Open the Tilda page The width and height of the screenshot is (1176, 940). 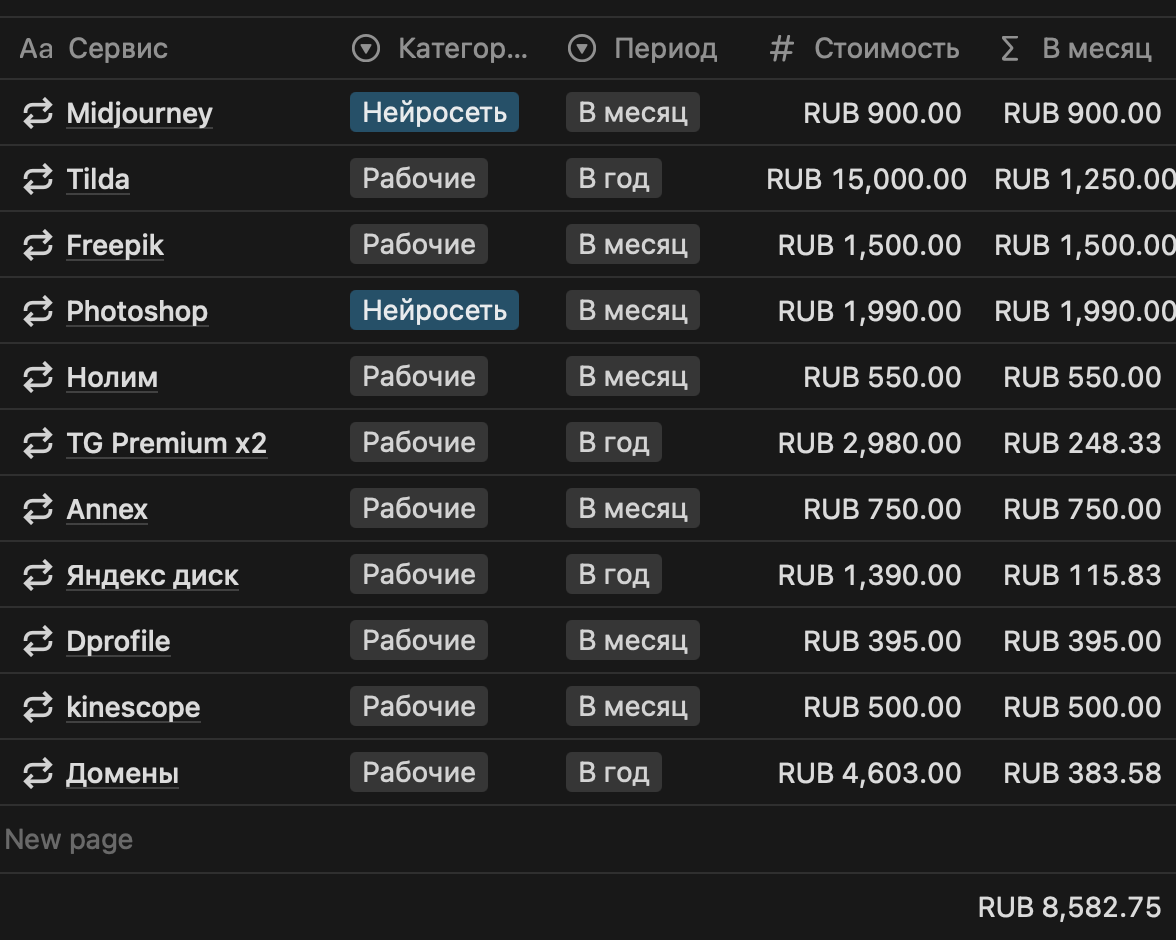point(98,179)
